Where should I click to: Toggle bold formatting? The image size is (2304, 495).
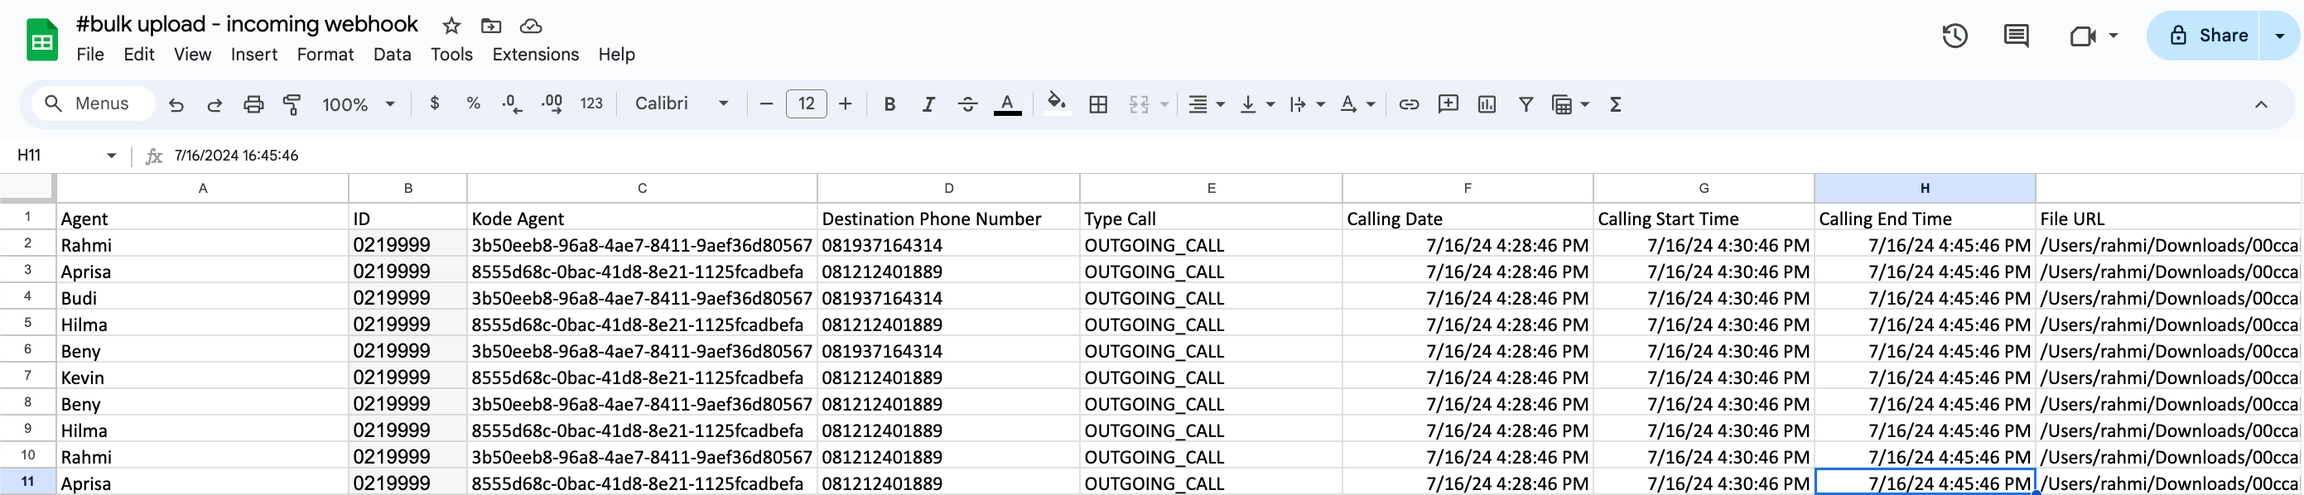(889, 104)
